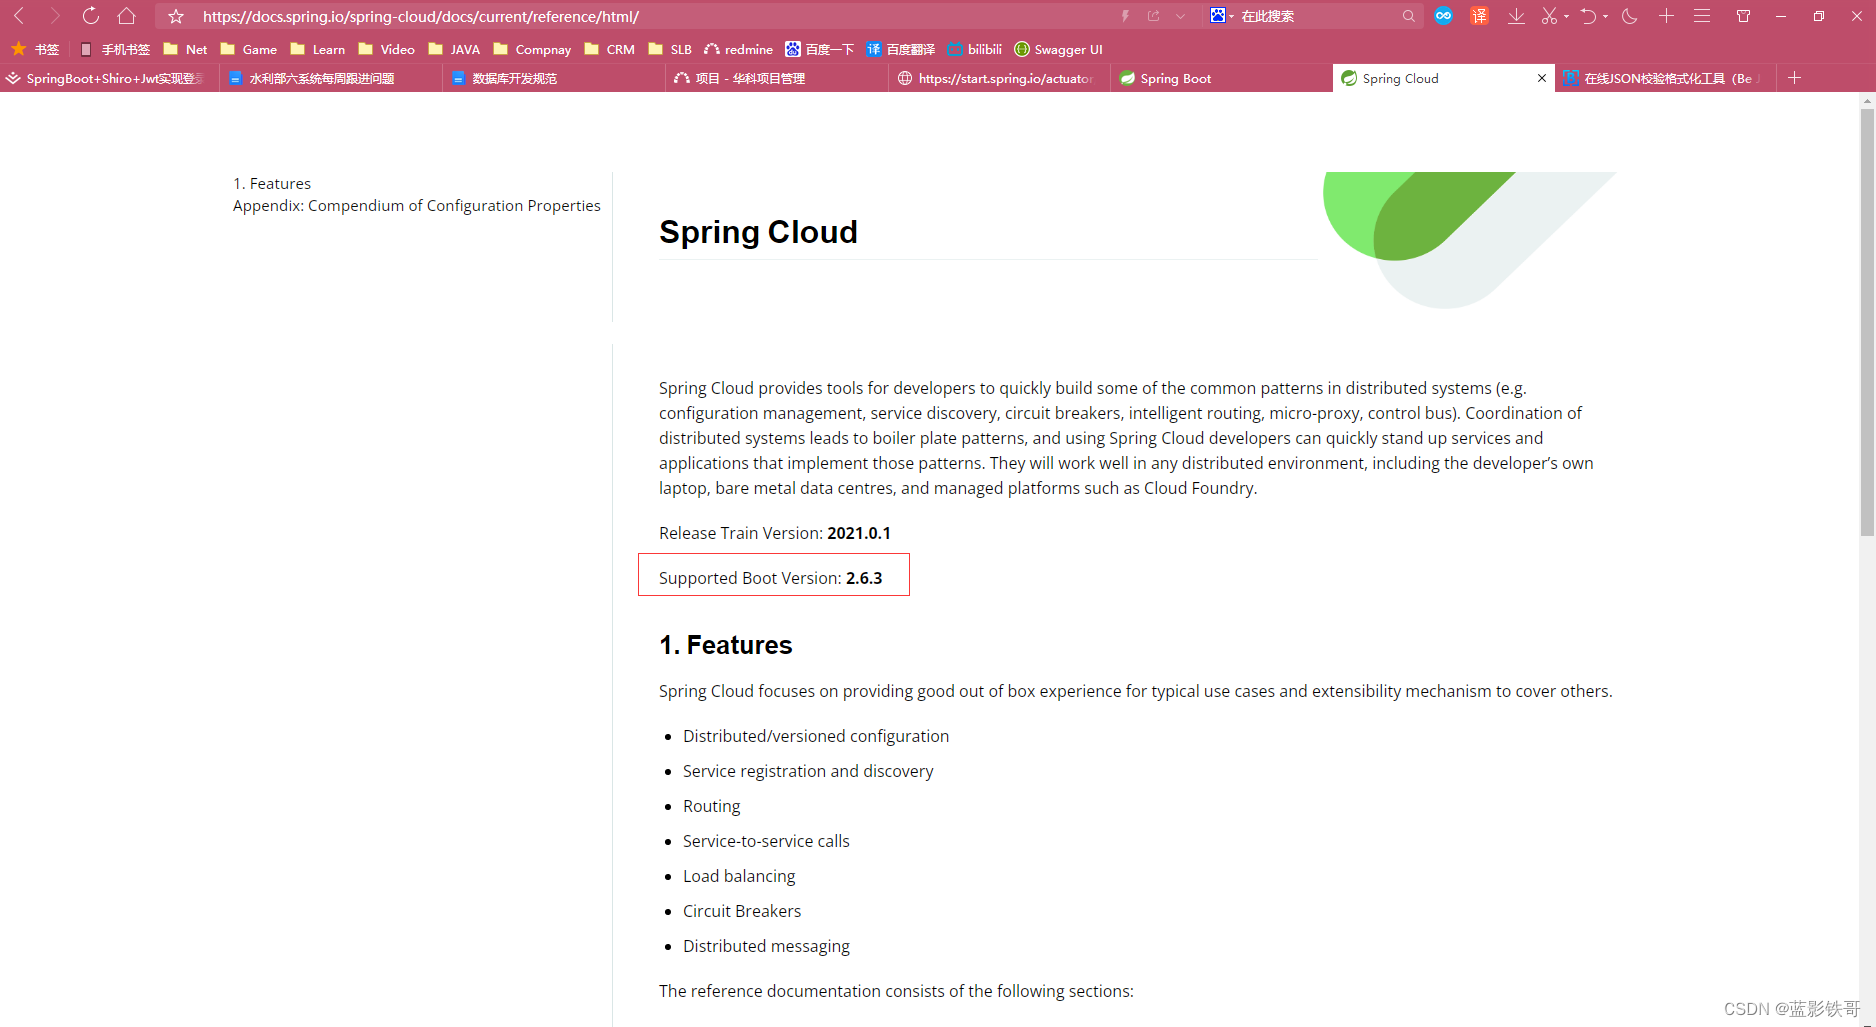Open the skin shirt icon
This screenshot has height=1027, width=1876.
[x=1743, y=16]
